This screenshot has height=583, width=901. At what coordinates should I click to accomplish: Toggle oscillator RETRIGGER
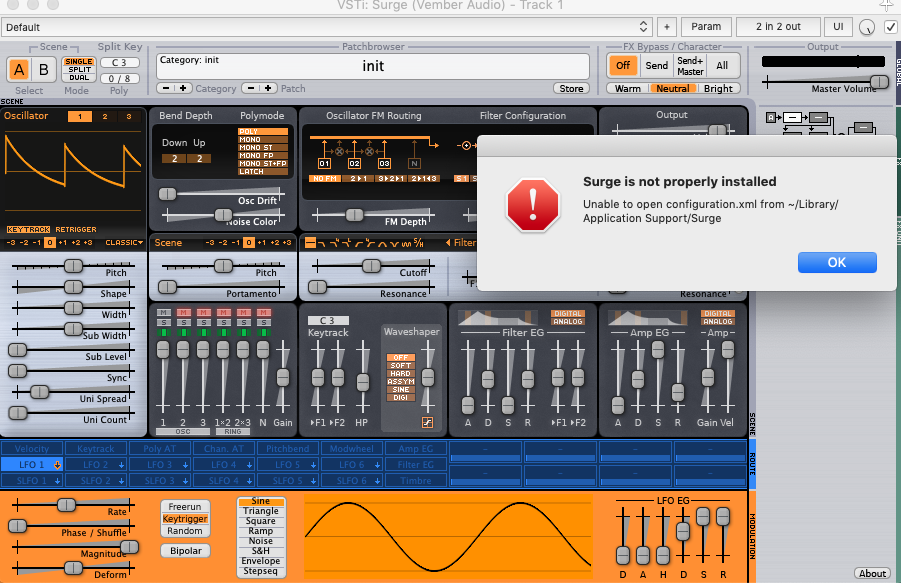(x=76, y=229)
